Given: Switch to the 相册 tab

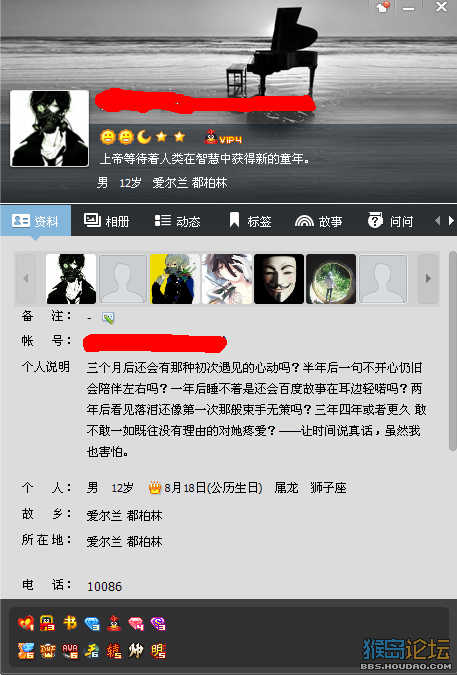Looking at the screenshot, I should pos(106,221).
